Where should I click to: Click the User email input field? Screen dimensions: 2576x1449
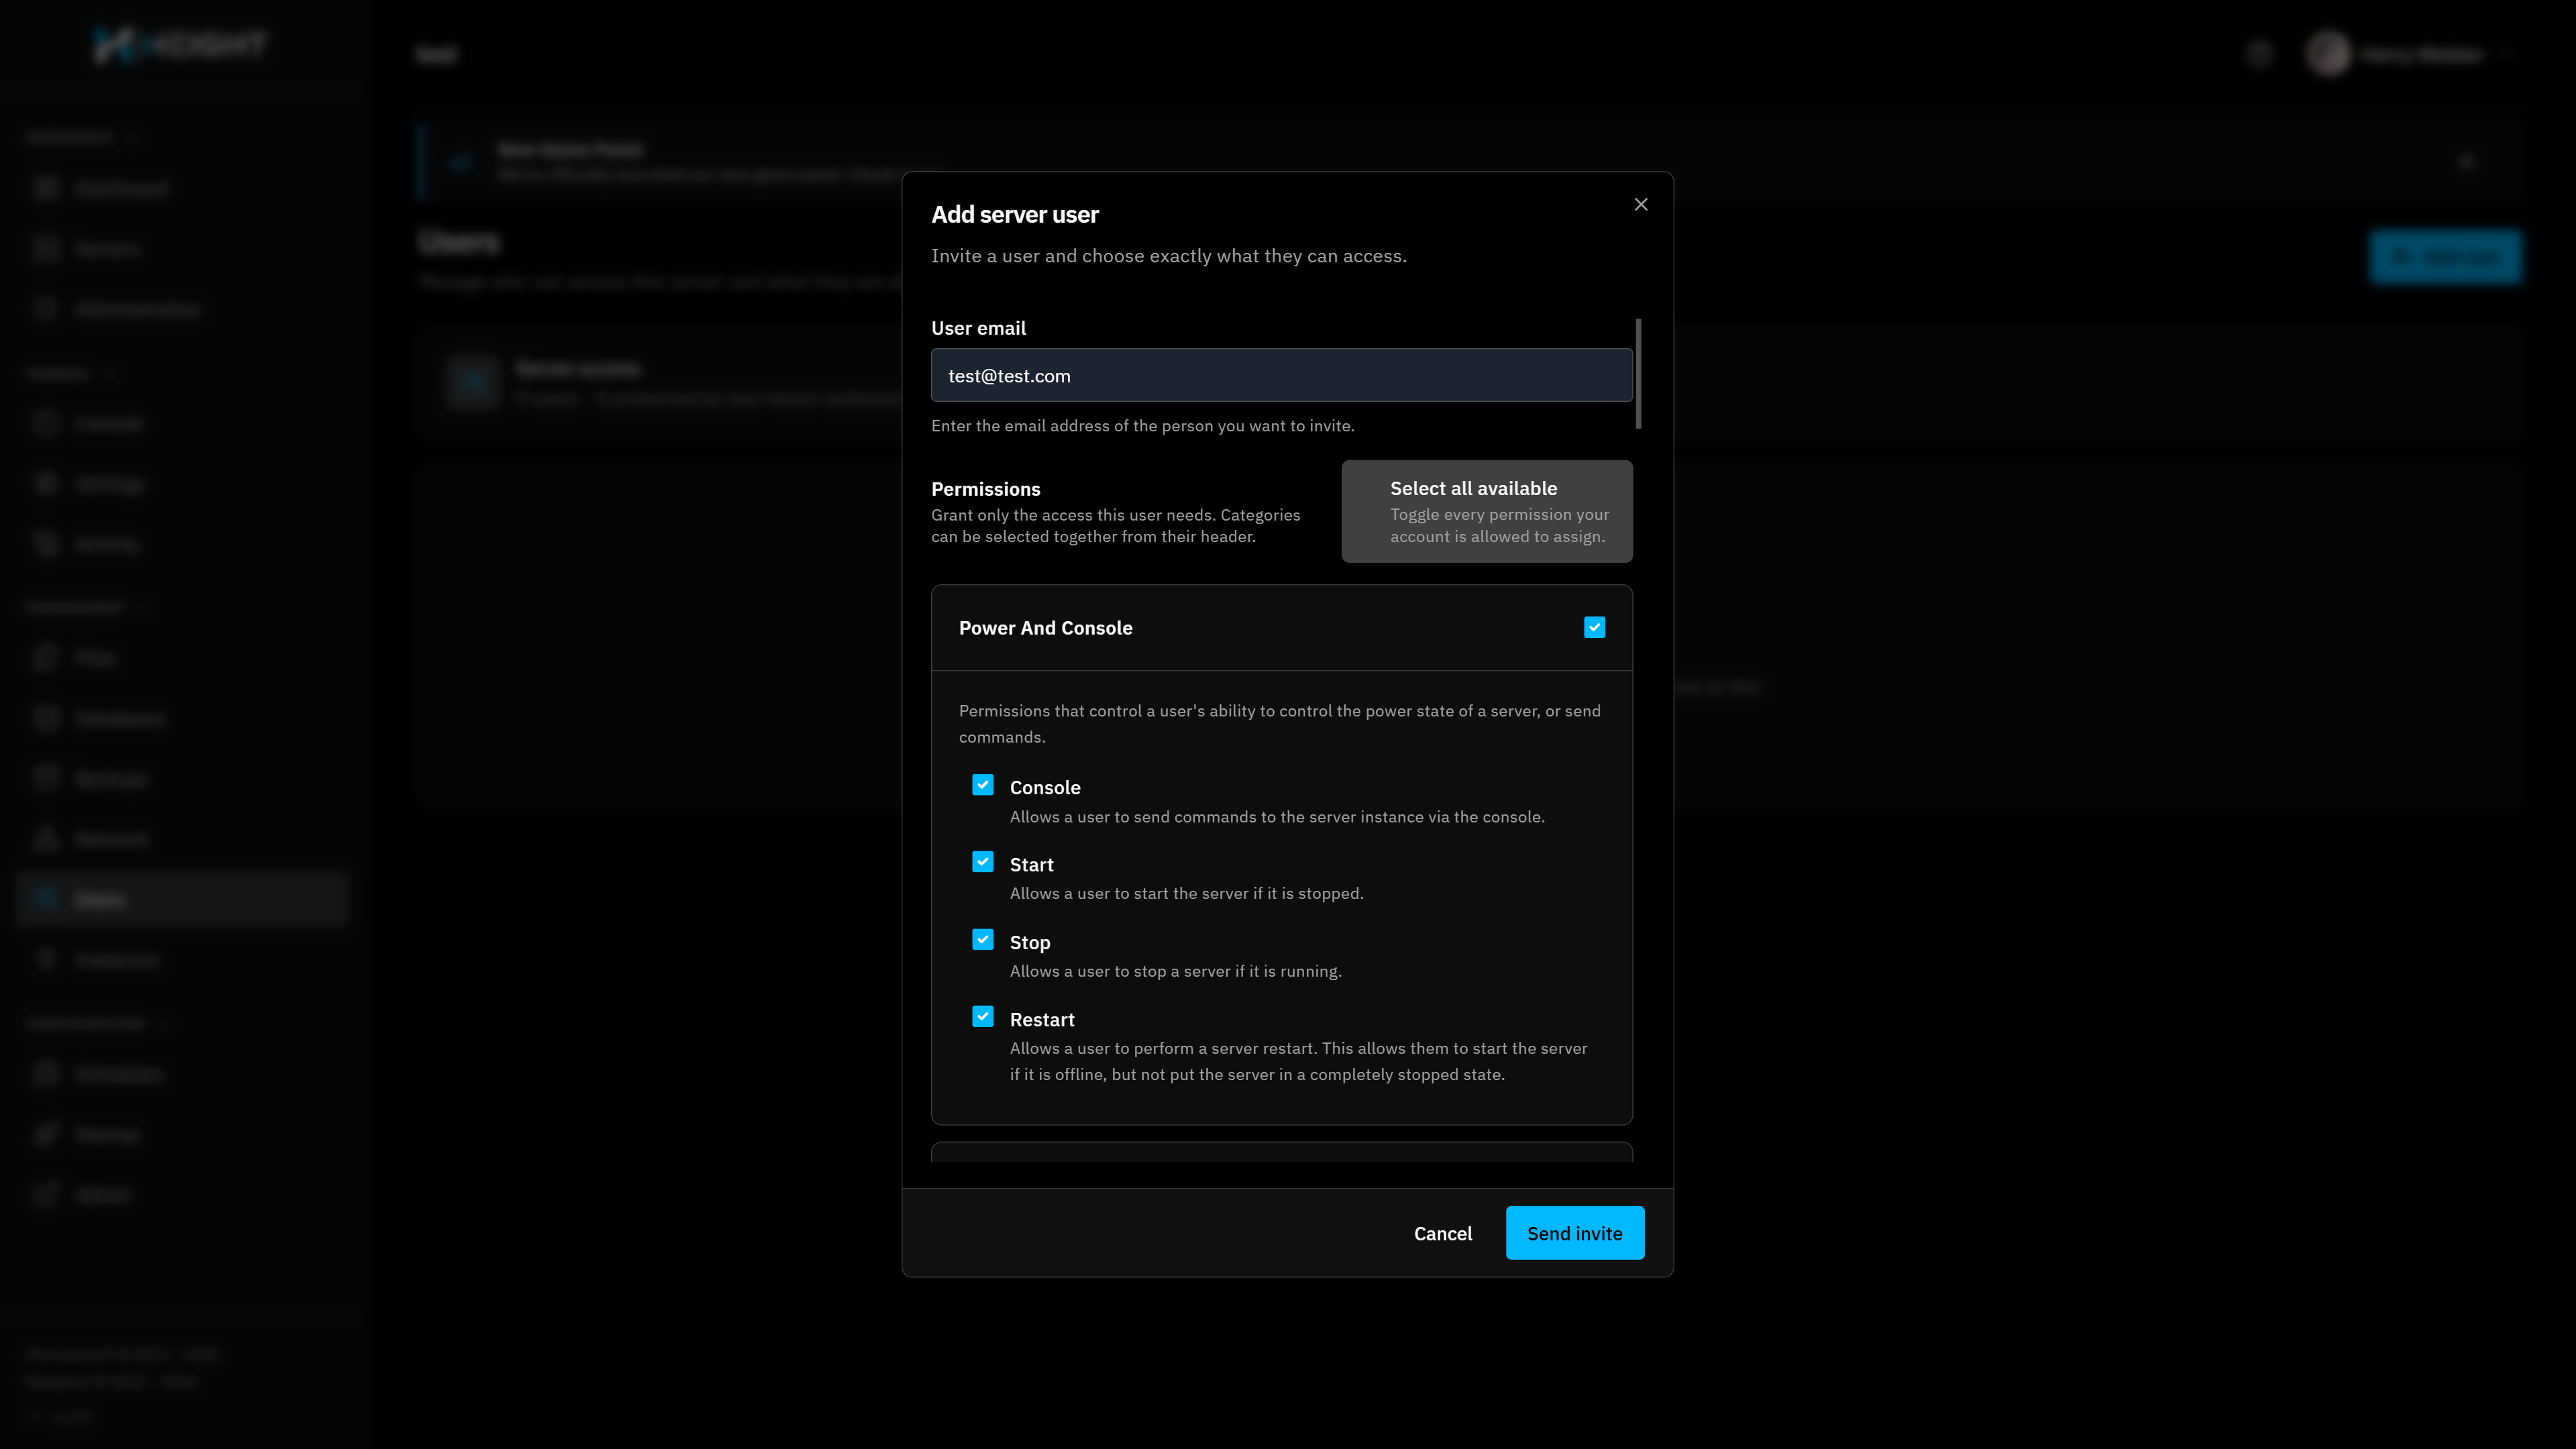pos(1281,375)
